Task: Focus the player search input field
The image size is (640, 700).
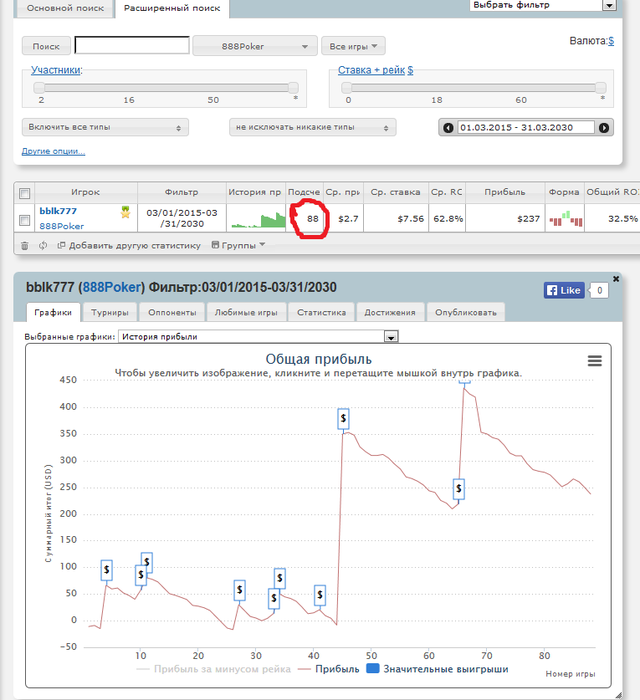Action: 132,45
